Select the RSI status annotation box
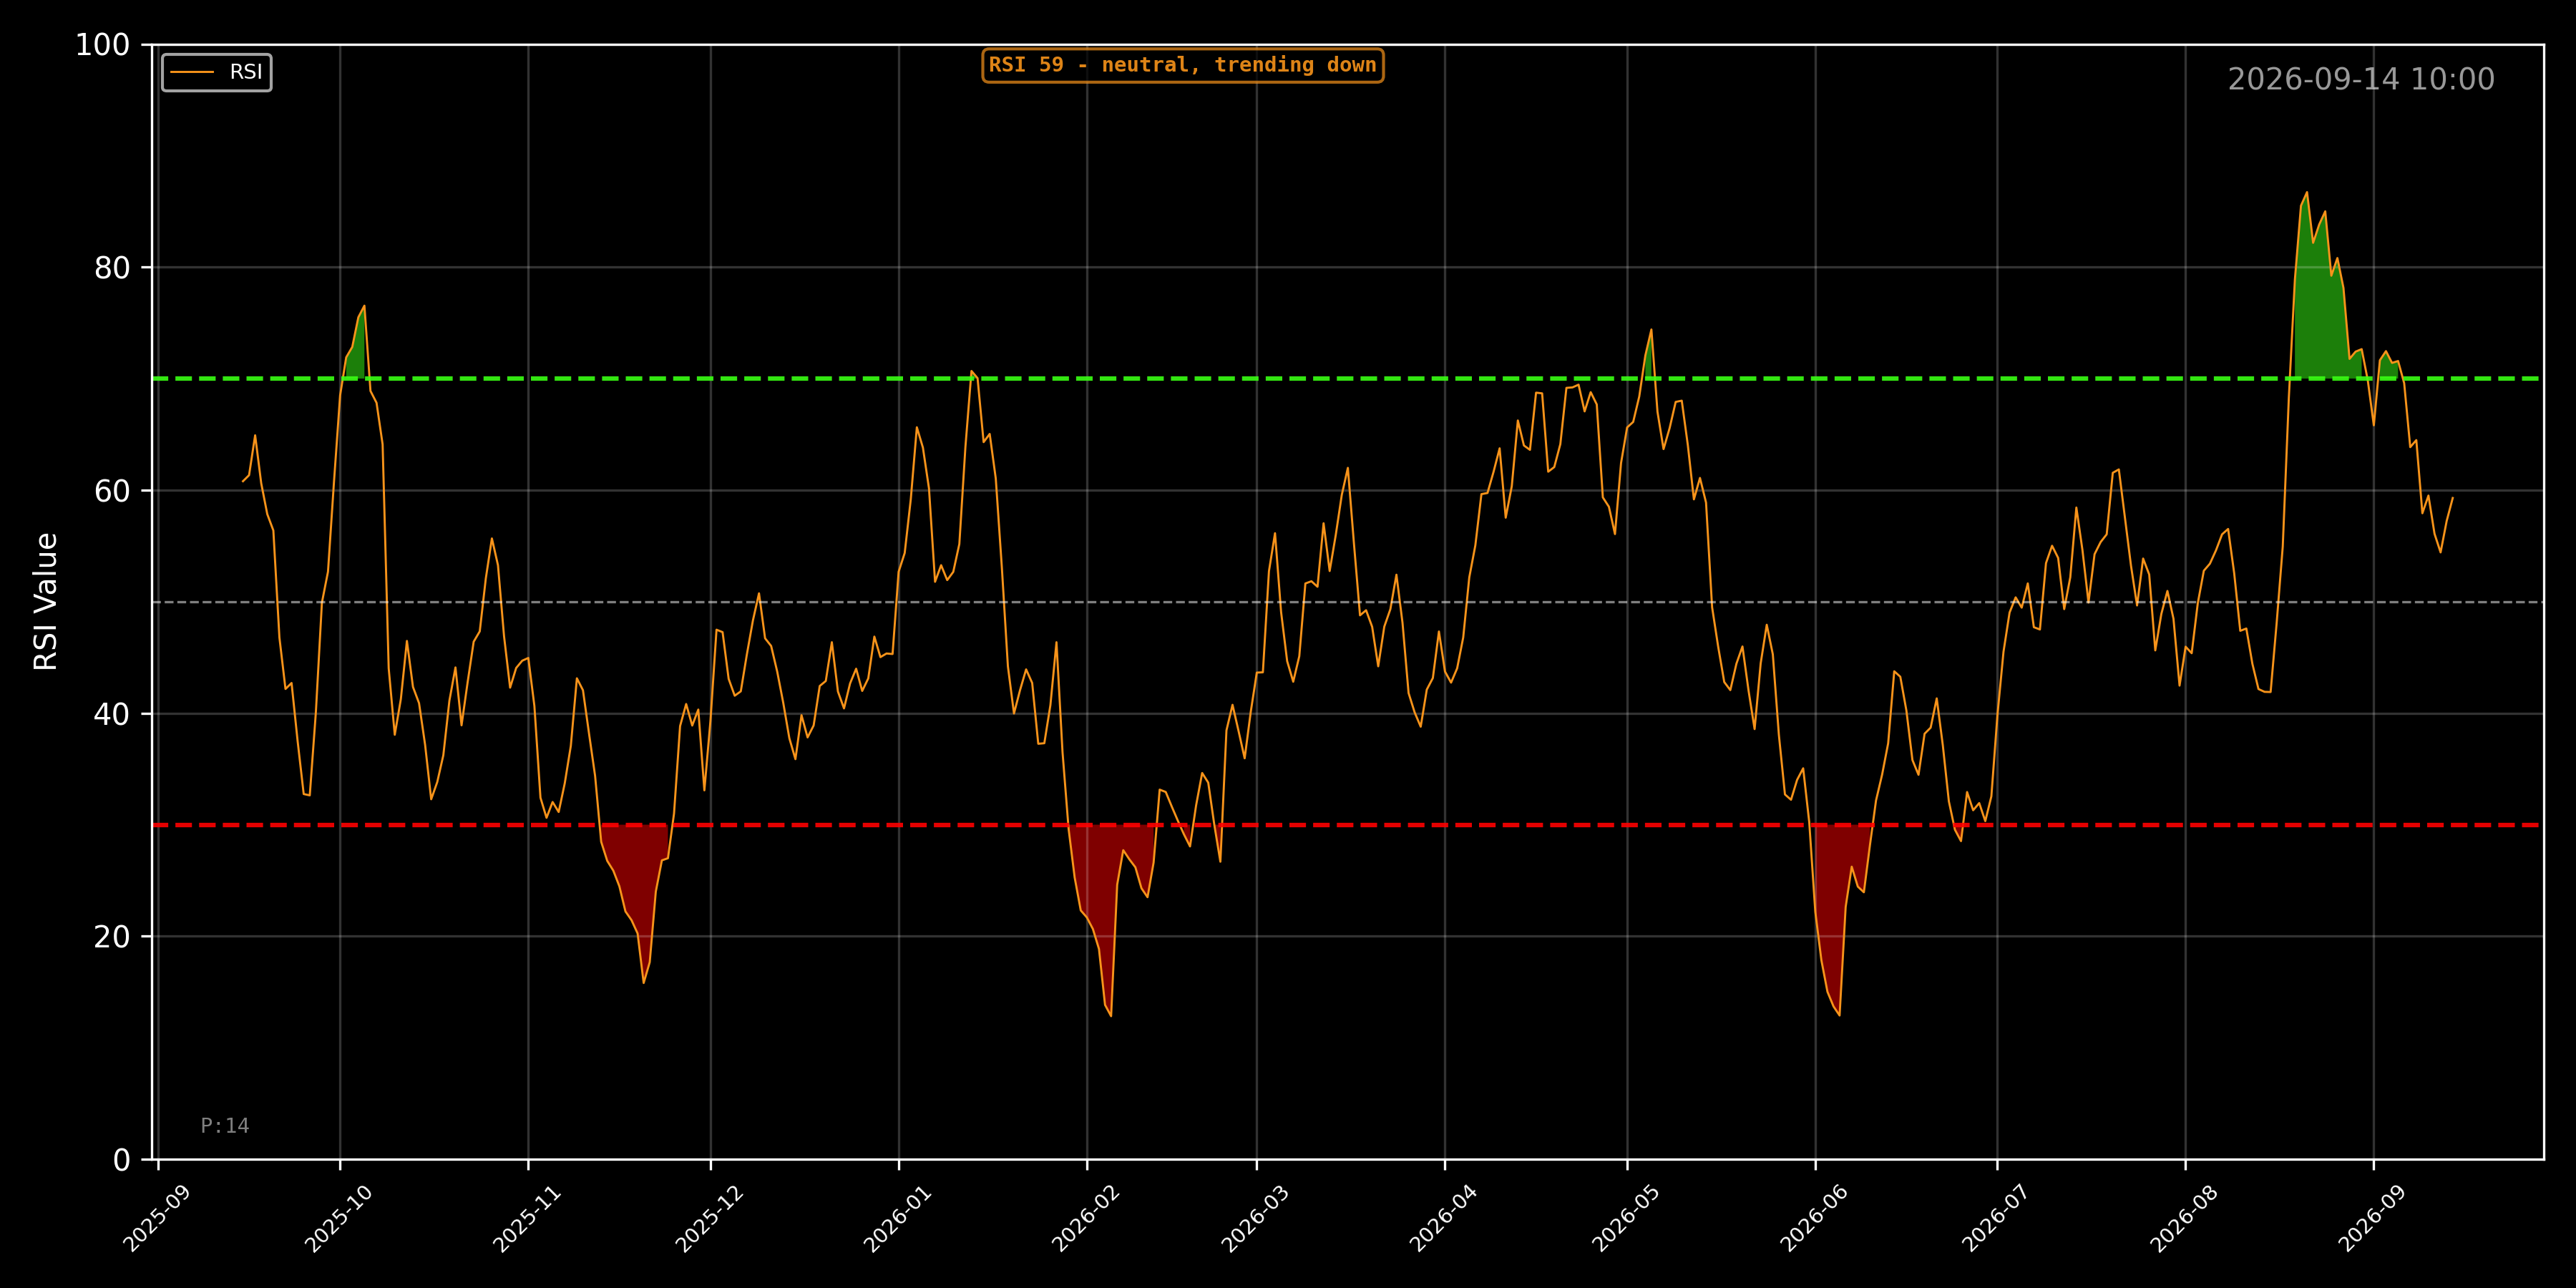 point(1183,65)
